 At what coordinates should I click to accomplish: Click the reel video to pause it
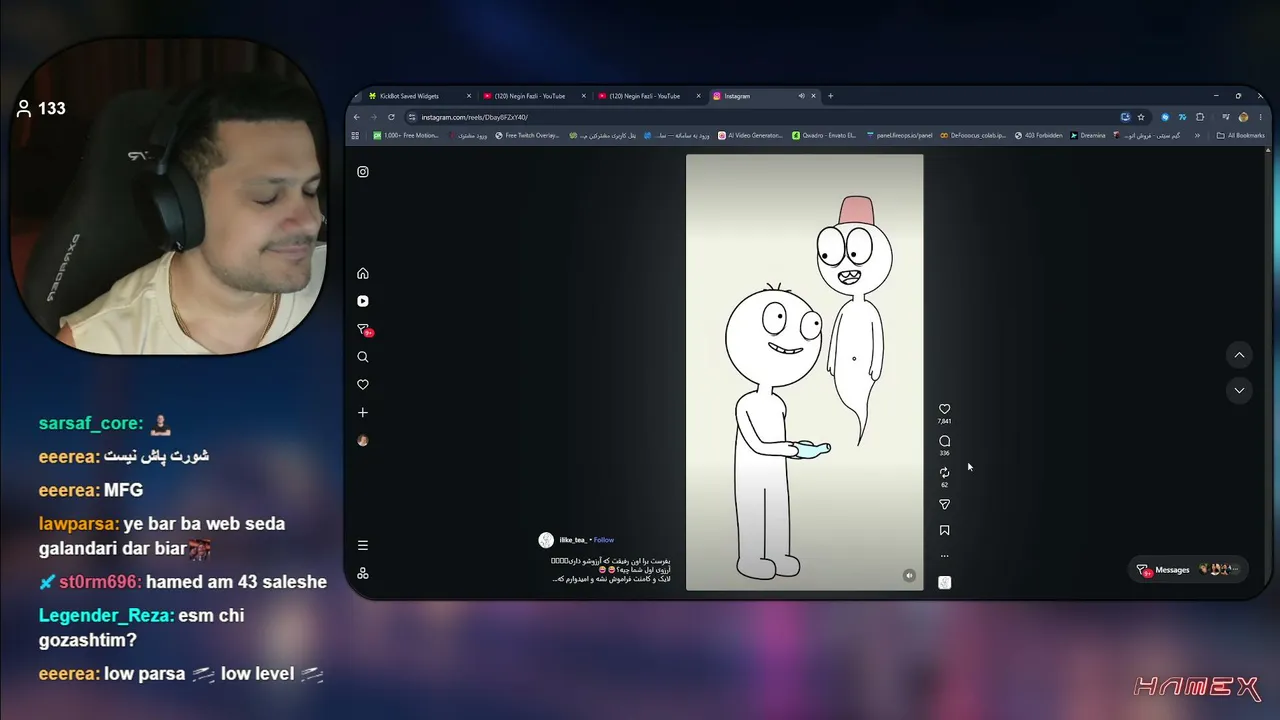(x=804, y=372)
